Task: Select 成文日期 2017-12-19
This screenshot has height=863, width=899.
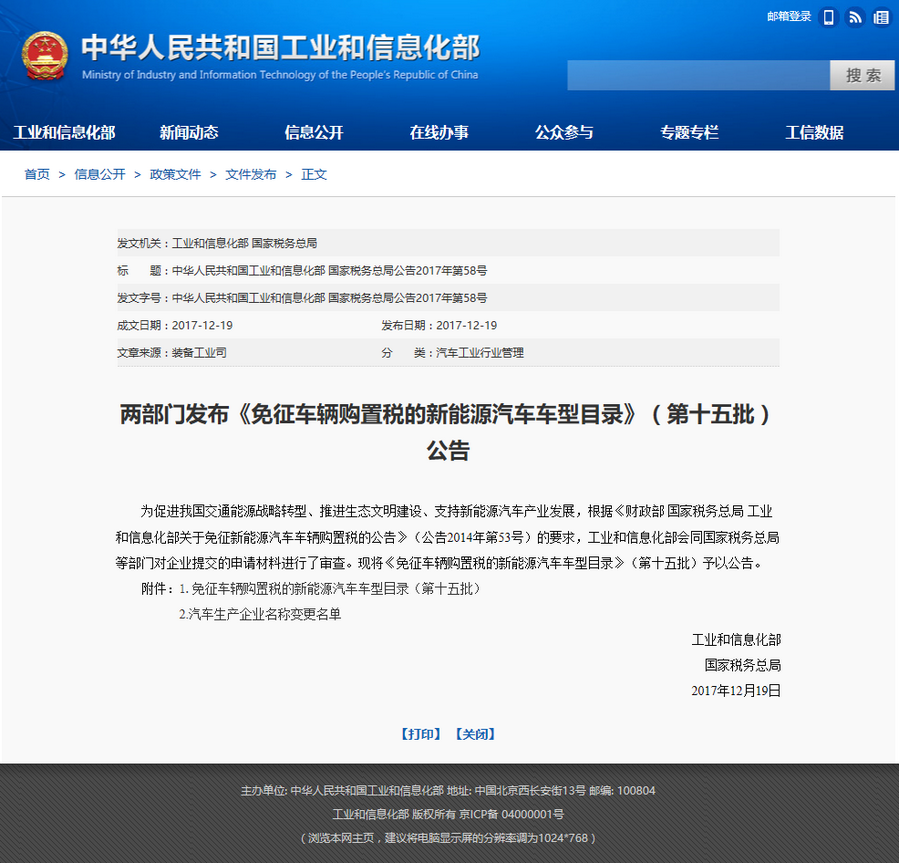Action: point(175,325)
